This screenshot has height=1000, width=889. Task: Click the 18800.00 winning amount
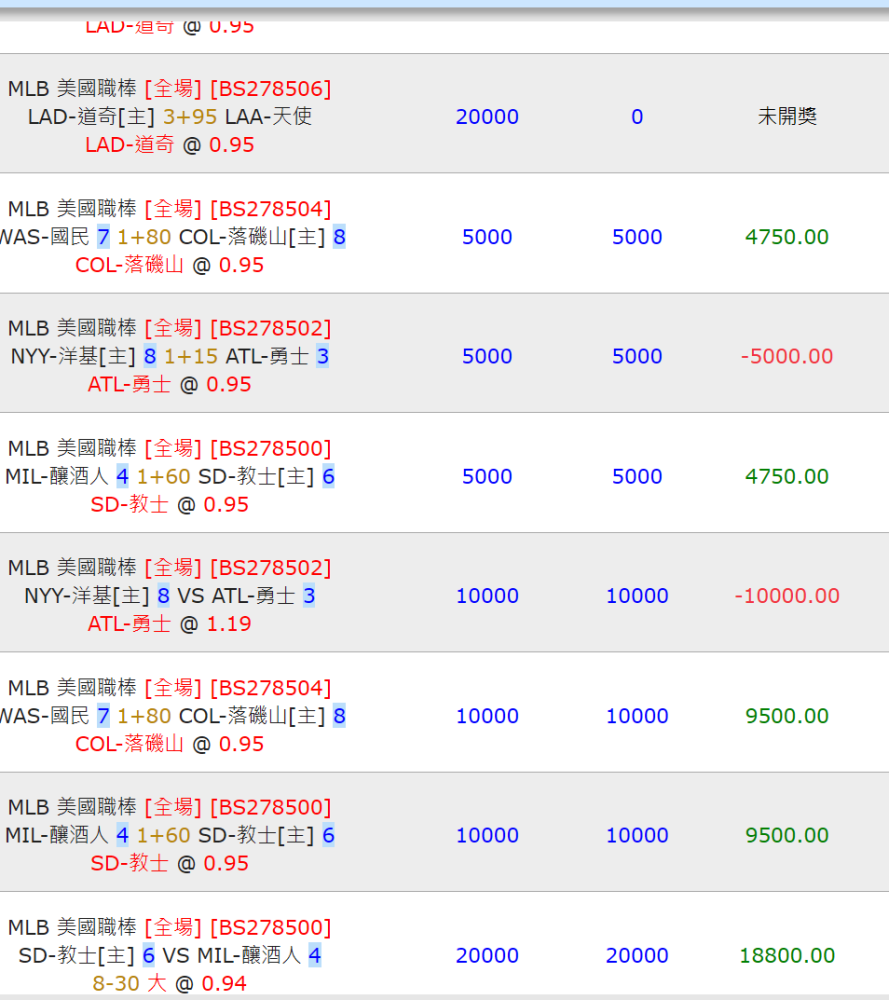[787, 955]
